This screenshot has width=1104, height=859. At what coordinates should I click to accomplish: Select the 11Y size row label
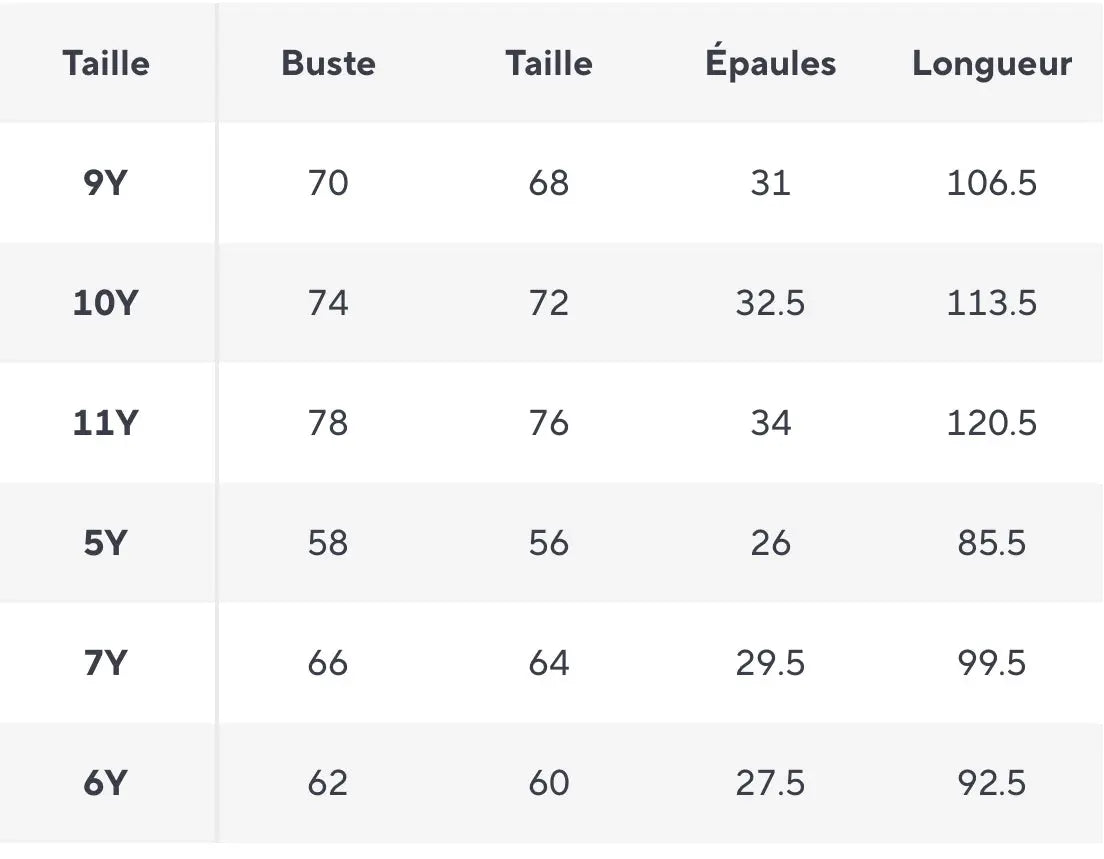click(x=106, y=423)
